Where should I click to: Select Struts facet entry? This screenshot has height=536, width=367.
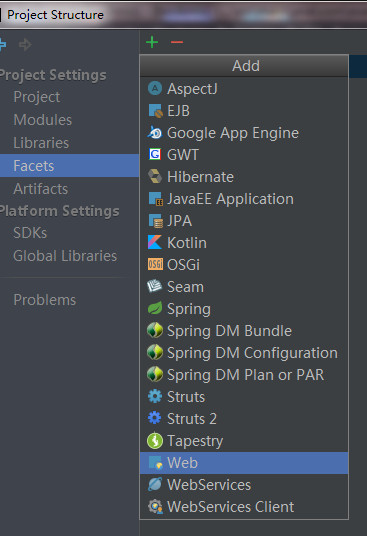coord(244,397)
